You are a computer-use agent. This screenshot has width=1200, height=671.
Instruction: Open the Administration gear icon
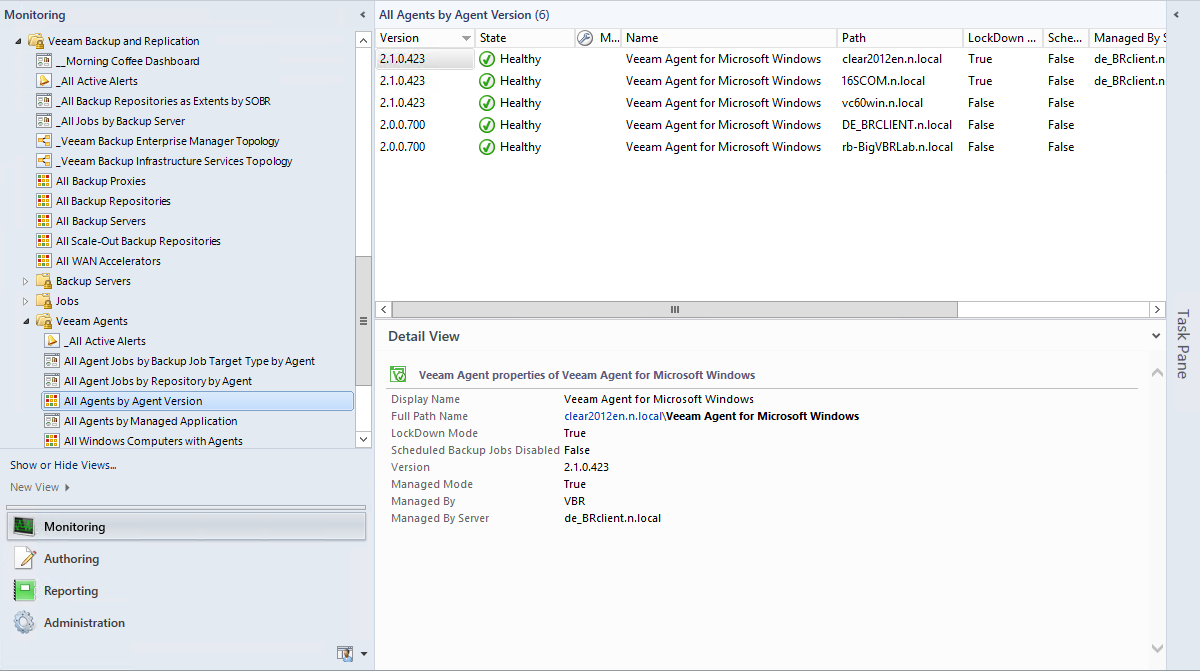click(24, 623)
